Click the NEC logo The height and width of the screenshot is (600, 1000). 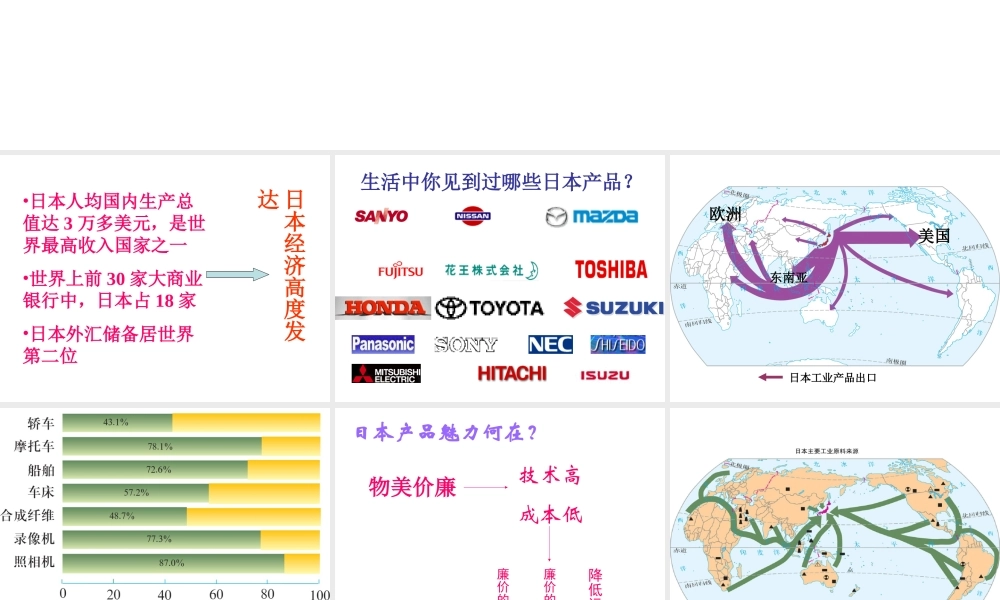(x=550, y=345)
